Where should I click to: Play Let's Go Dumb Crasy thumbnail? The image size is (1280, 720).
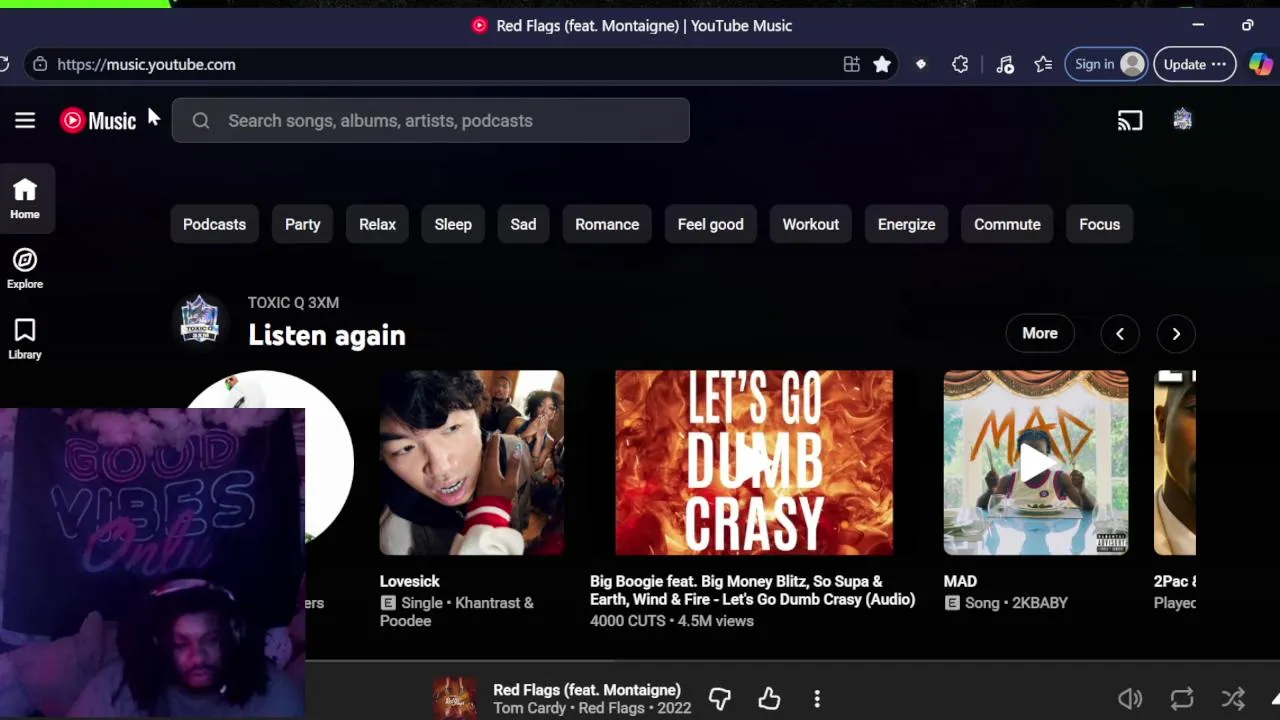pos(754,463)
